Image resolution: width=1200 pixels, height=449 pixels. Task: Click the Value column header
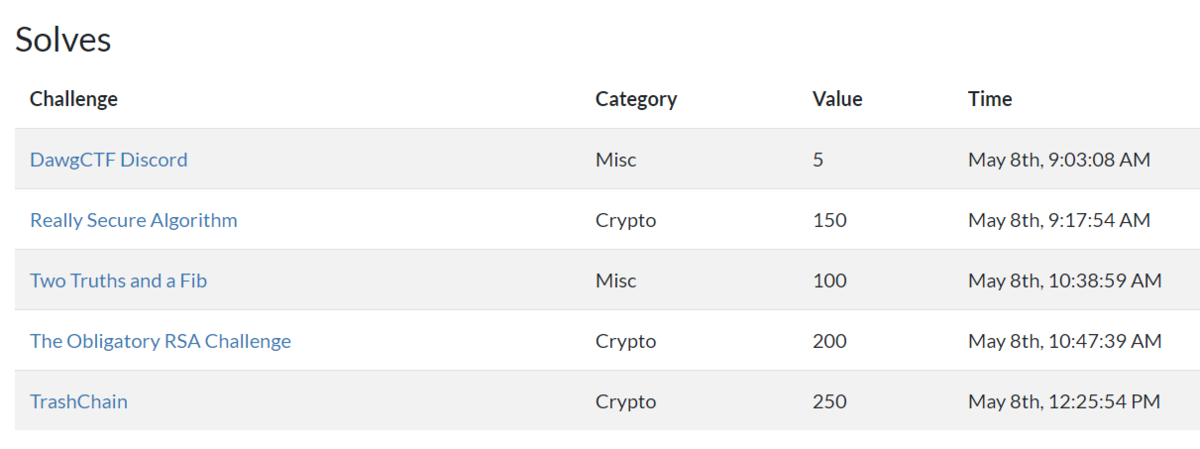click(x=837, y=99)
